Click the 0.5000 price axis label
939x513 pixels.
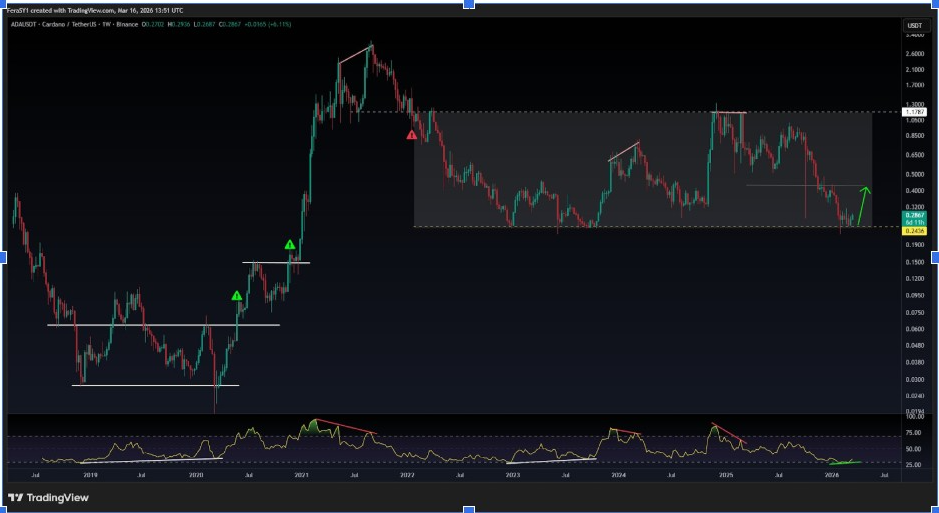916,175
